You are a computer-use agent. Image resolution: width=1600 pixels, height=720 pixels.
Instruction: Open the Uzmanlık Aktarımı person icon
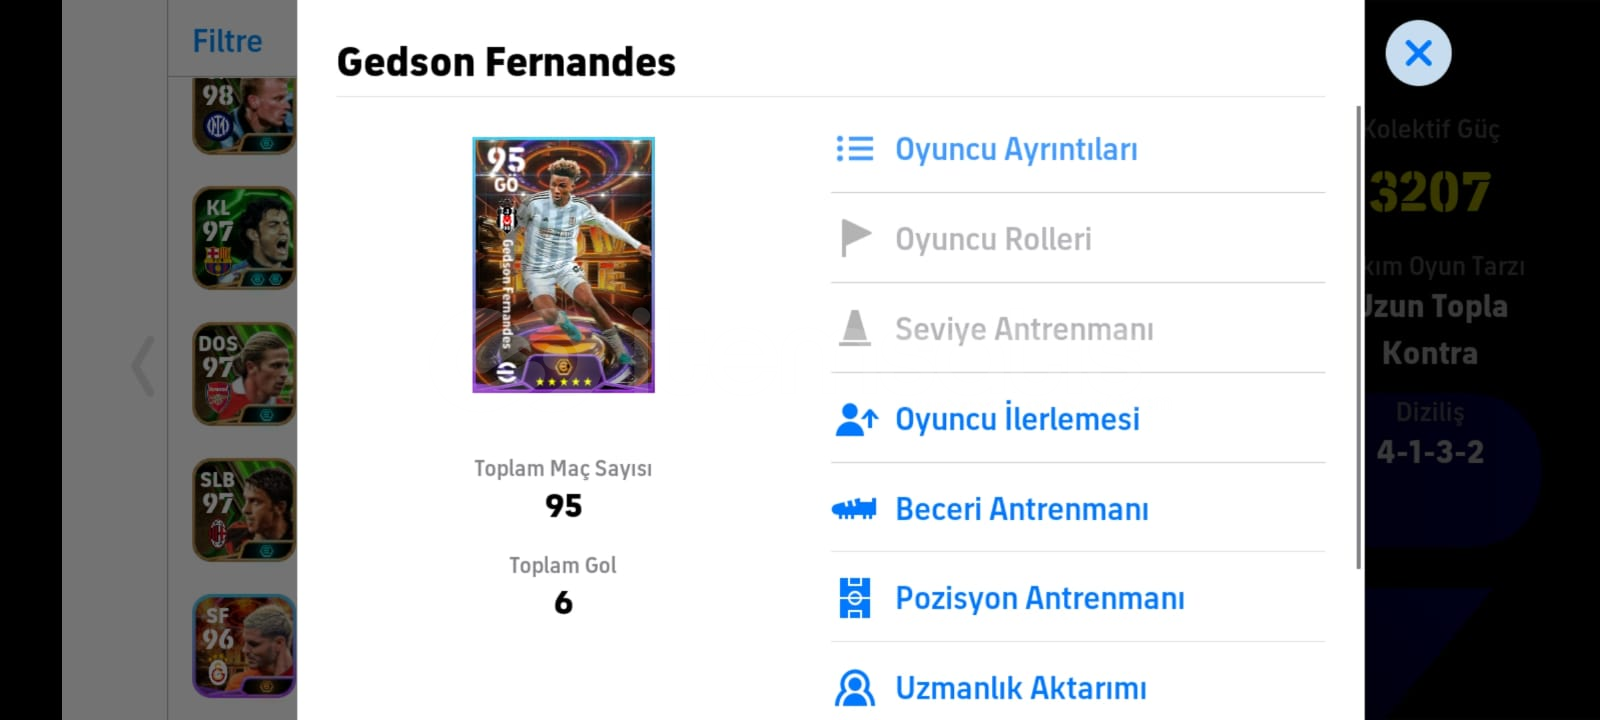pos(854,688)
